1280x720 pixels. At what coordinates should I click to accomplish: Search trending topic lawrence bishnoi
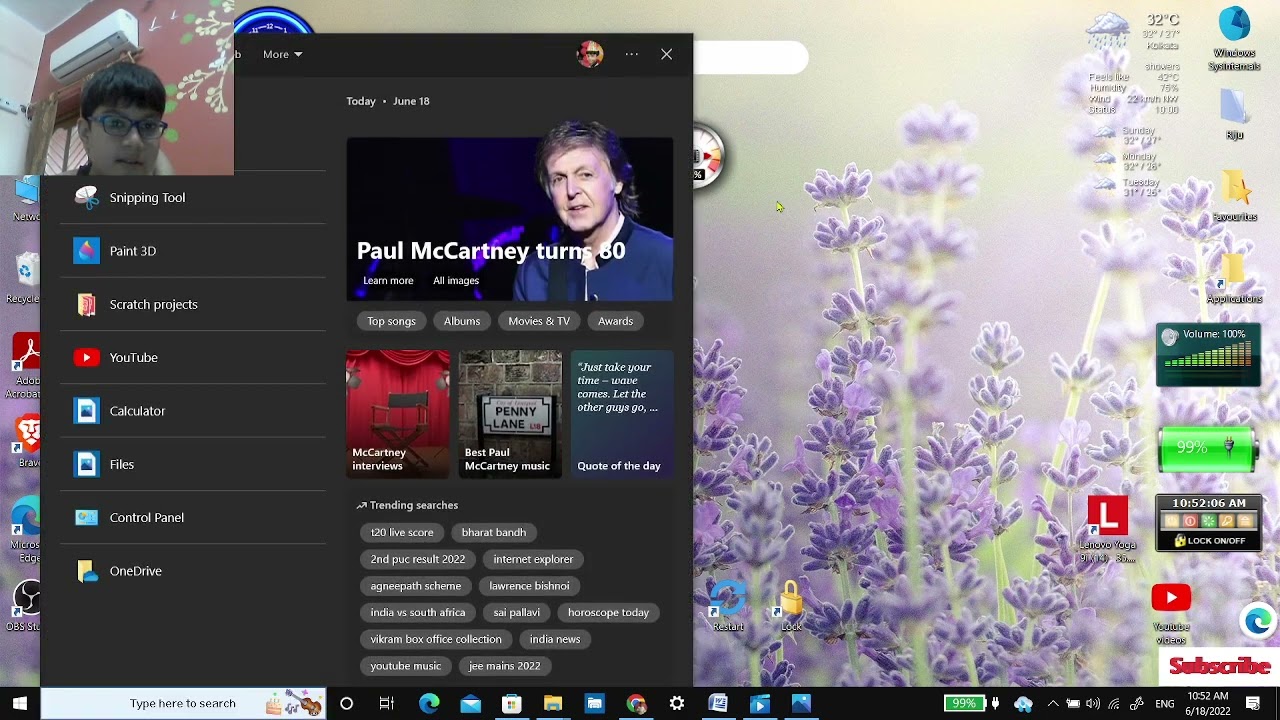point(529,586)
